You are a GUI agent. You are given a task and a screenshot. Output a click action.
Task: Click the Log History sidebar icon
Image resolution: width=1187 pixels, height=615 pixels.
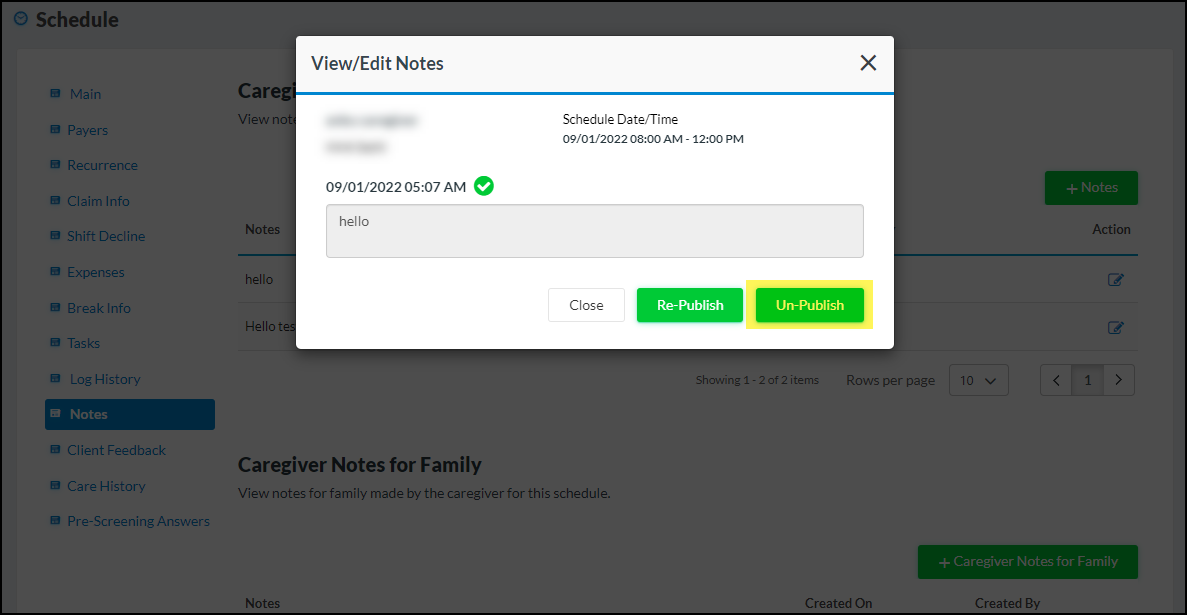56,379
